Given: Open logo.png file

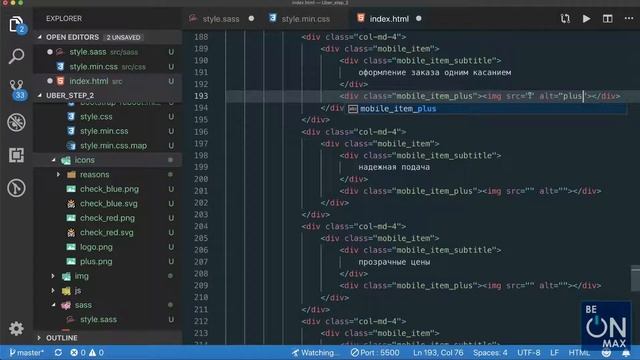Looking at the screenshot, I should point(96,247).
